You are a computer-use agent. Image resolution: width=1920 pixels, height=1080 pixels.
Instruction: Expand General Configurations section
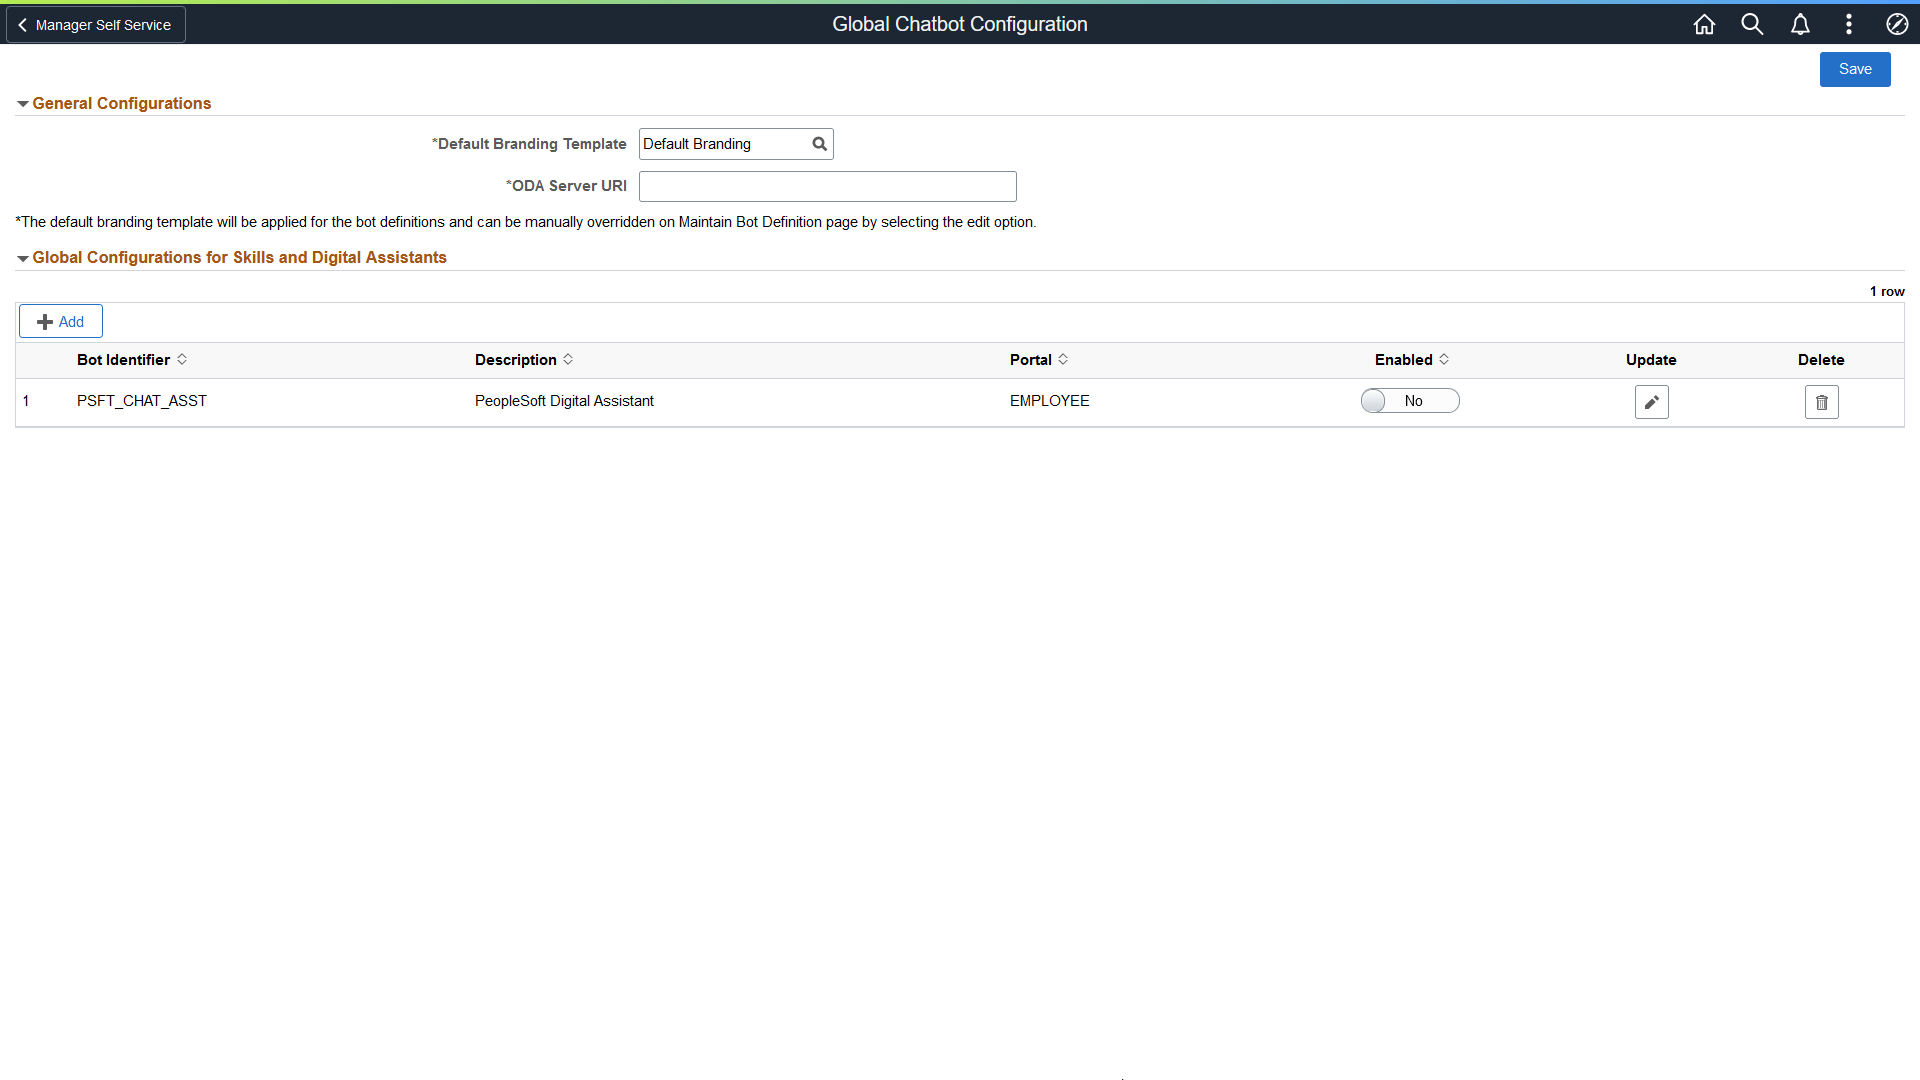(22, 104)
